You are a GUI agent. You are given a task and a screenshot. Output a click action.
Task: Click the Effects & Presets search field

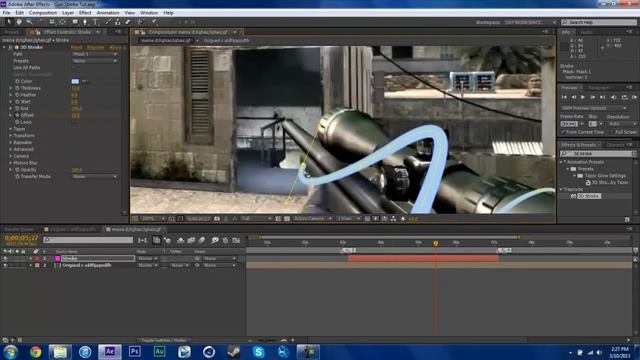point(598,154)
